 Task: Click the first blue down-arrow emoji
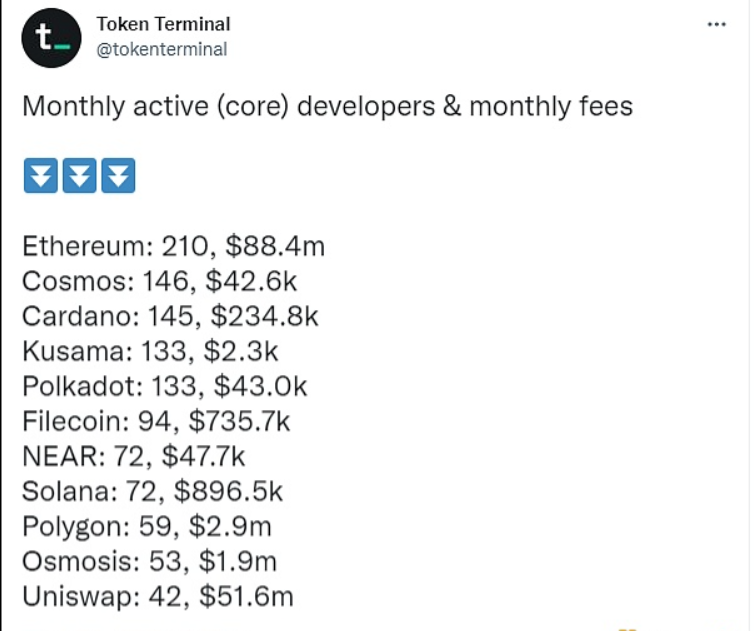coord(40,176)
